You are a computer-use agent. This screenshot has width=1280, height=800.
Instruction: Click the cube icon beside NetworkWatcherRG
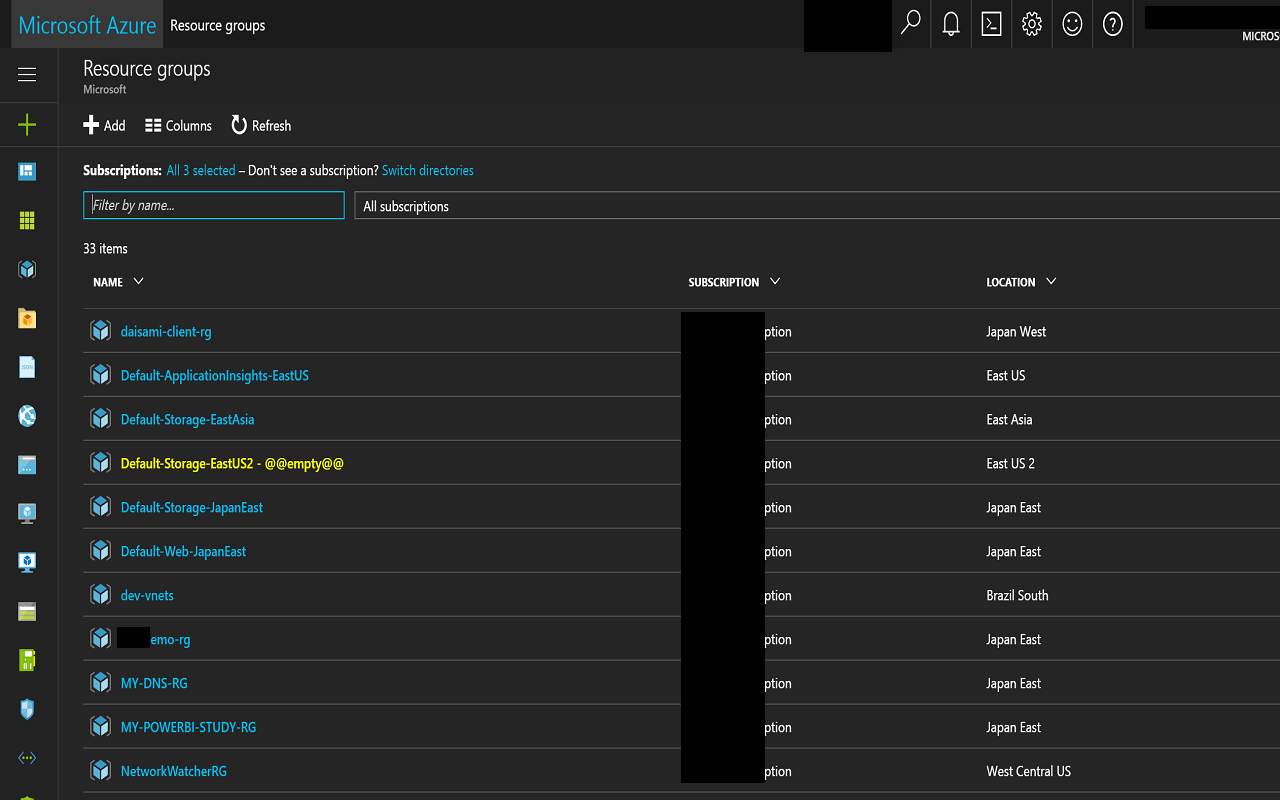100,771
